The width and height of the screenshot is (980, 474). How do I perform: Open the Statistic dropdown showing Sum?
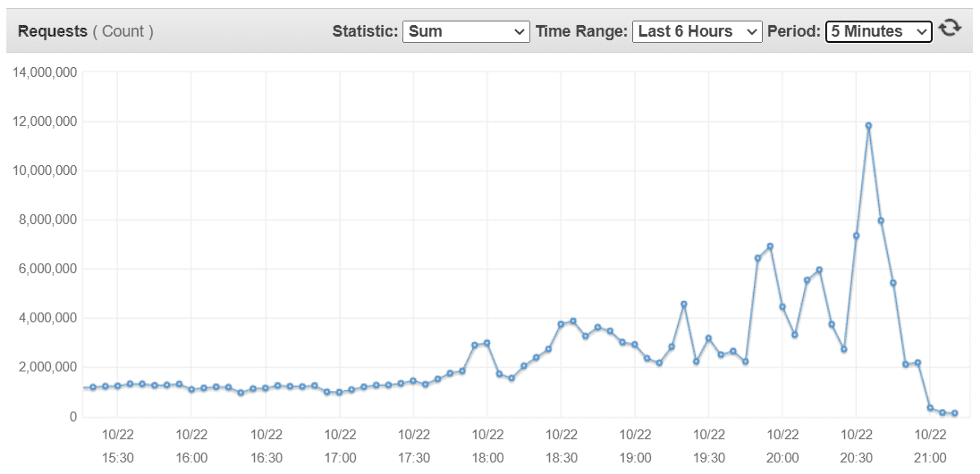coord(466,31)
